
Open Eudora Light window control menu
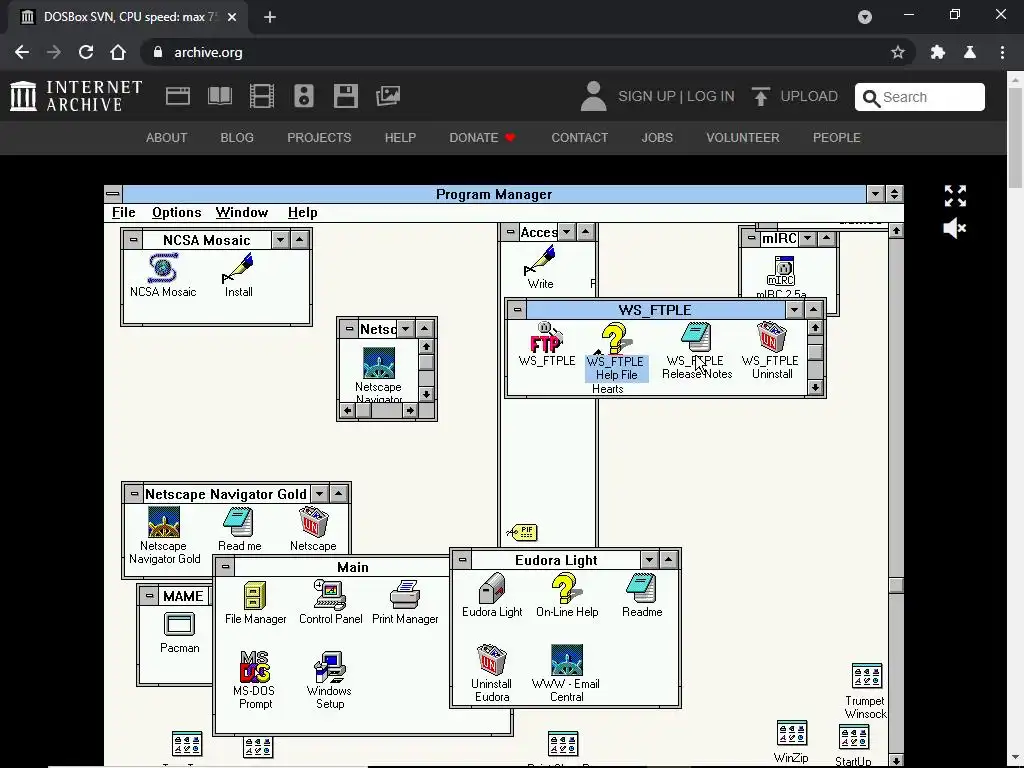point(462,560)
